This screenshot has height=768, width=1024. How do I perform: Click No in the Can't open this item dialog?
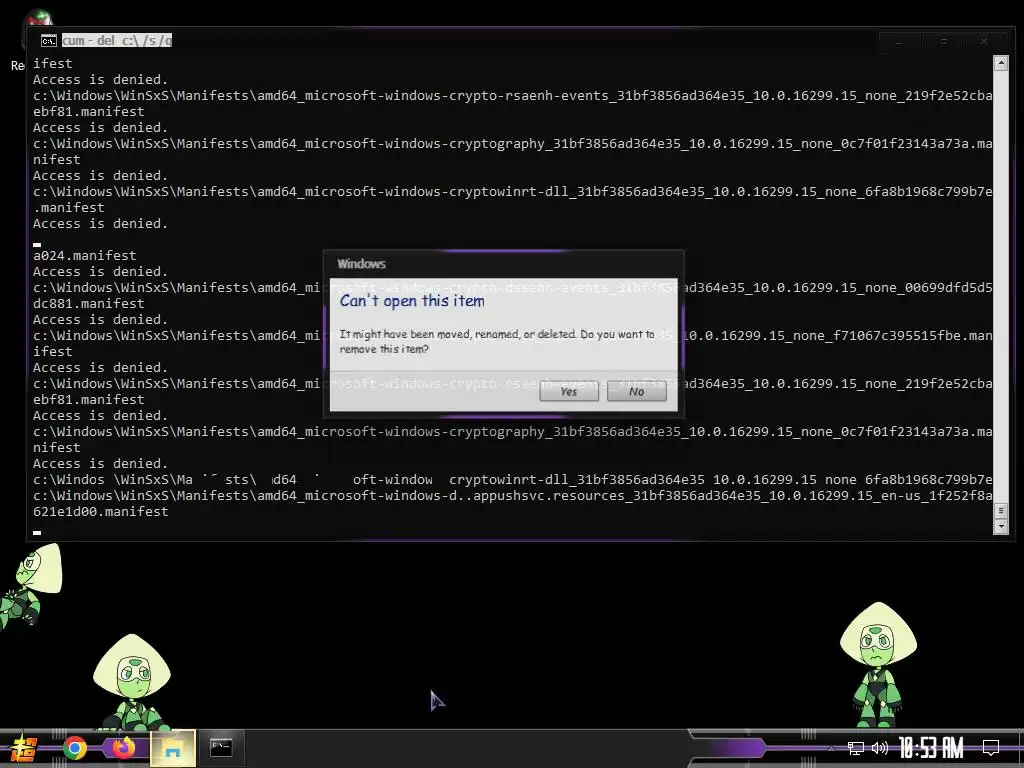click(x=637, y=391)
